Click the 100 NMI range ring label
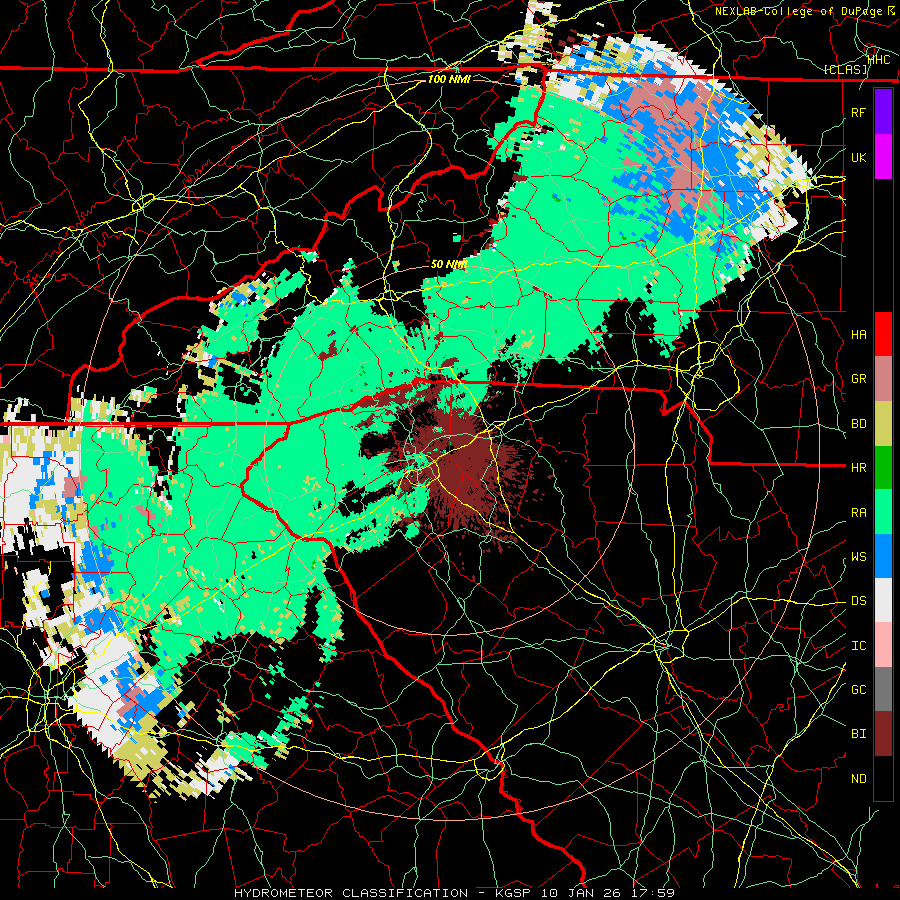Image resolution: width=900 pixels, height=900 pixels. pyautogui.click(x=449, y=79)
